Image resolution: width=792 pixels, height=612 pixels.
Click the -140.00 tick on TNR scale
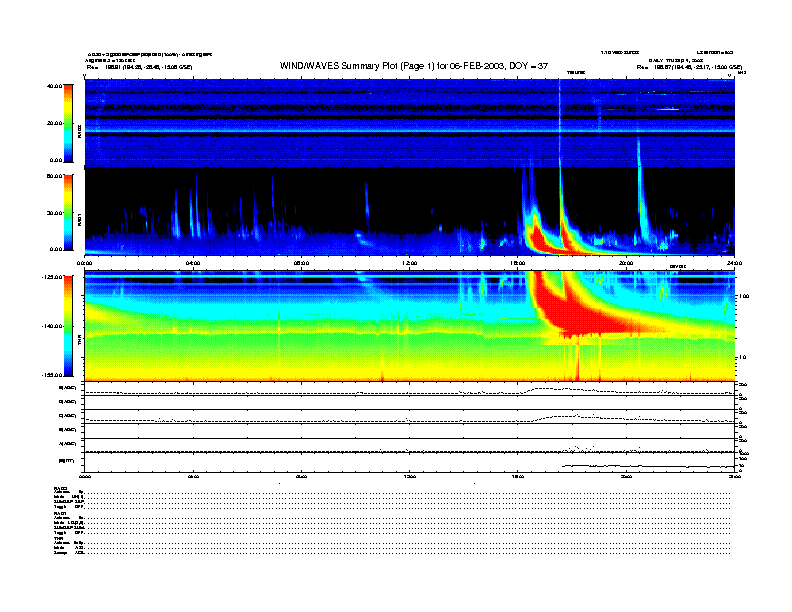pyautogui.click(x=52, y=326)
